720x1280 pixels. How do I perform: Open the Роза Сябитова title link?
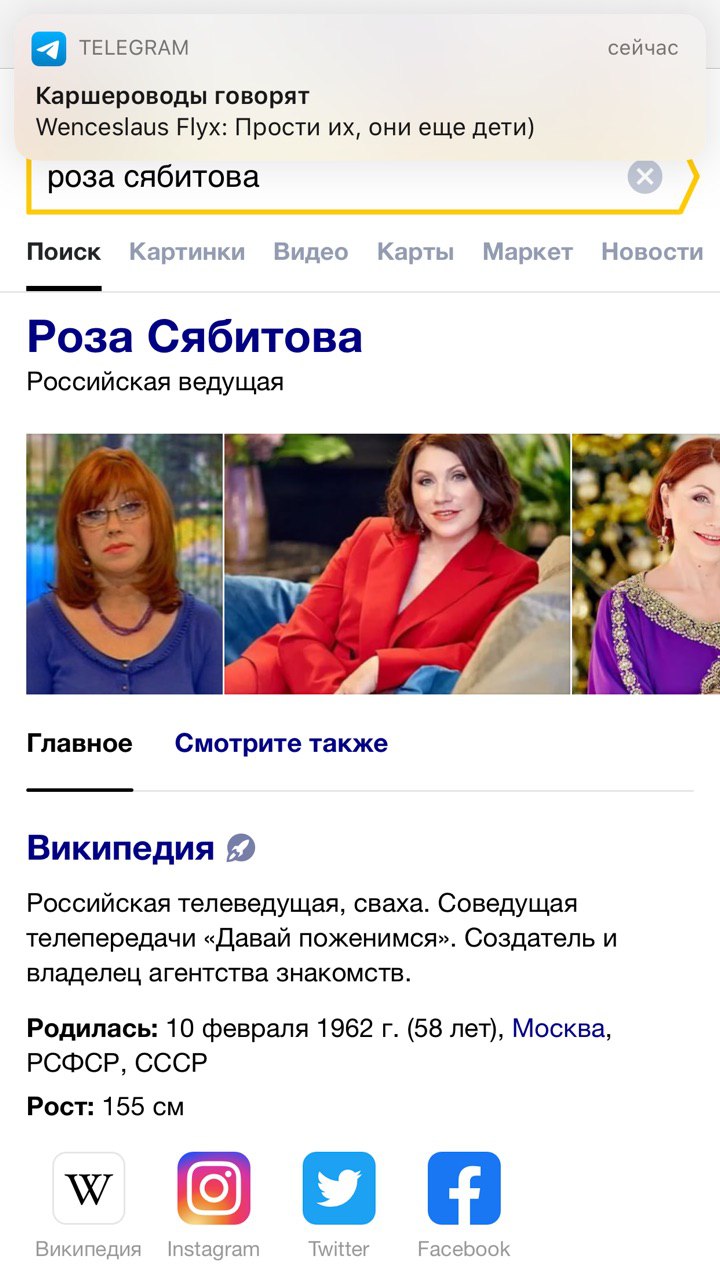(194, 337)
